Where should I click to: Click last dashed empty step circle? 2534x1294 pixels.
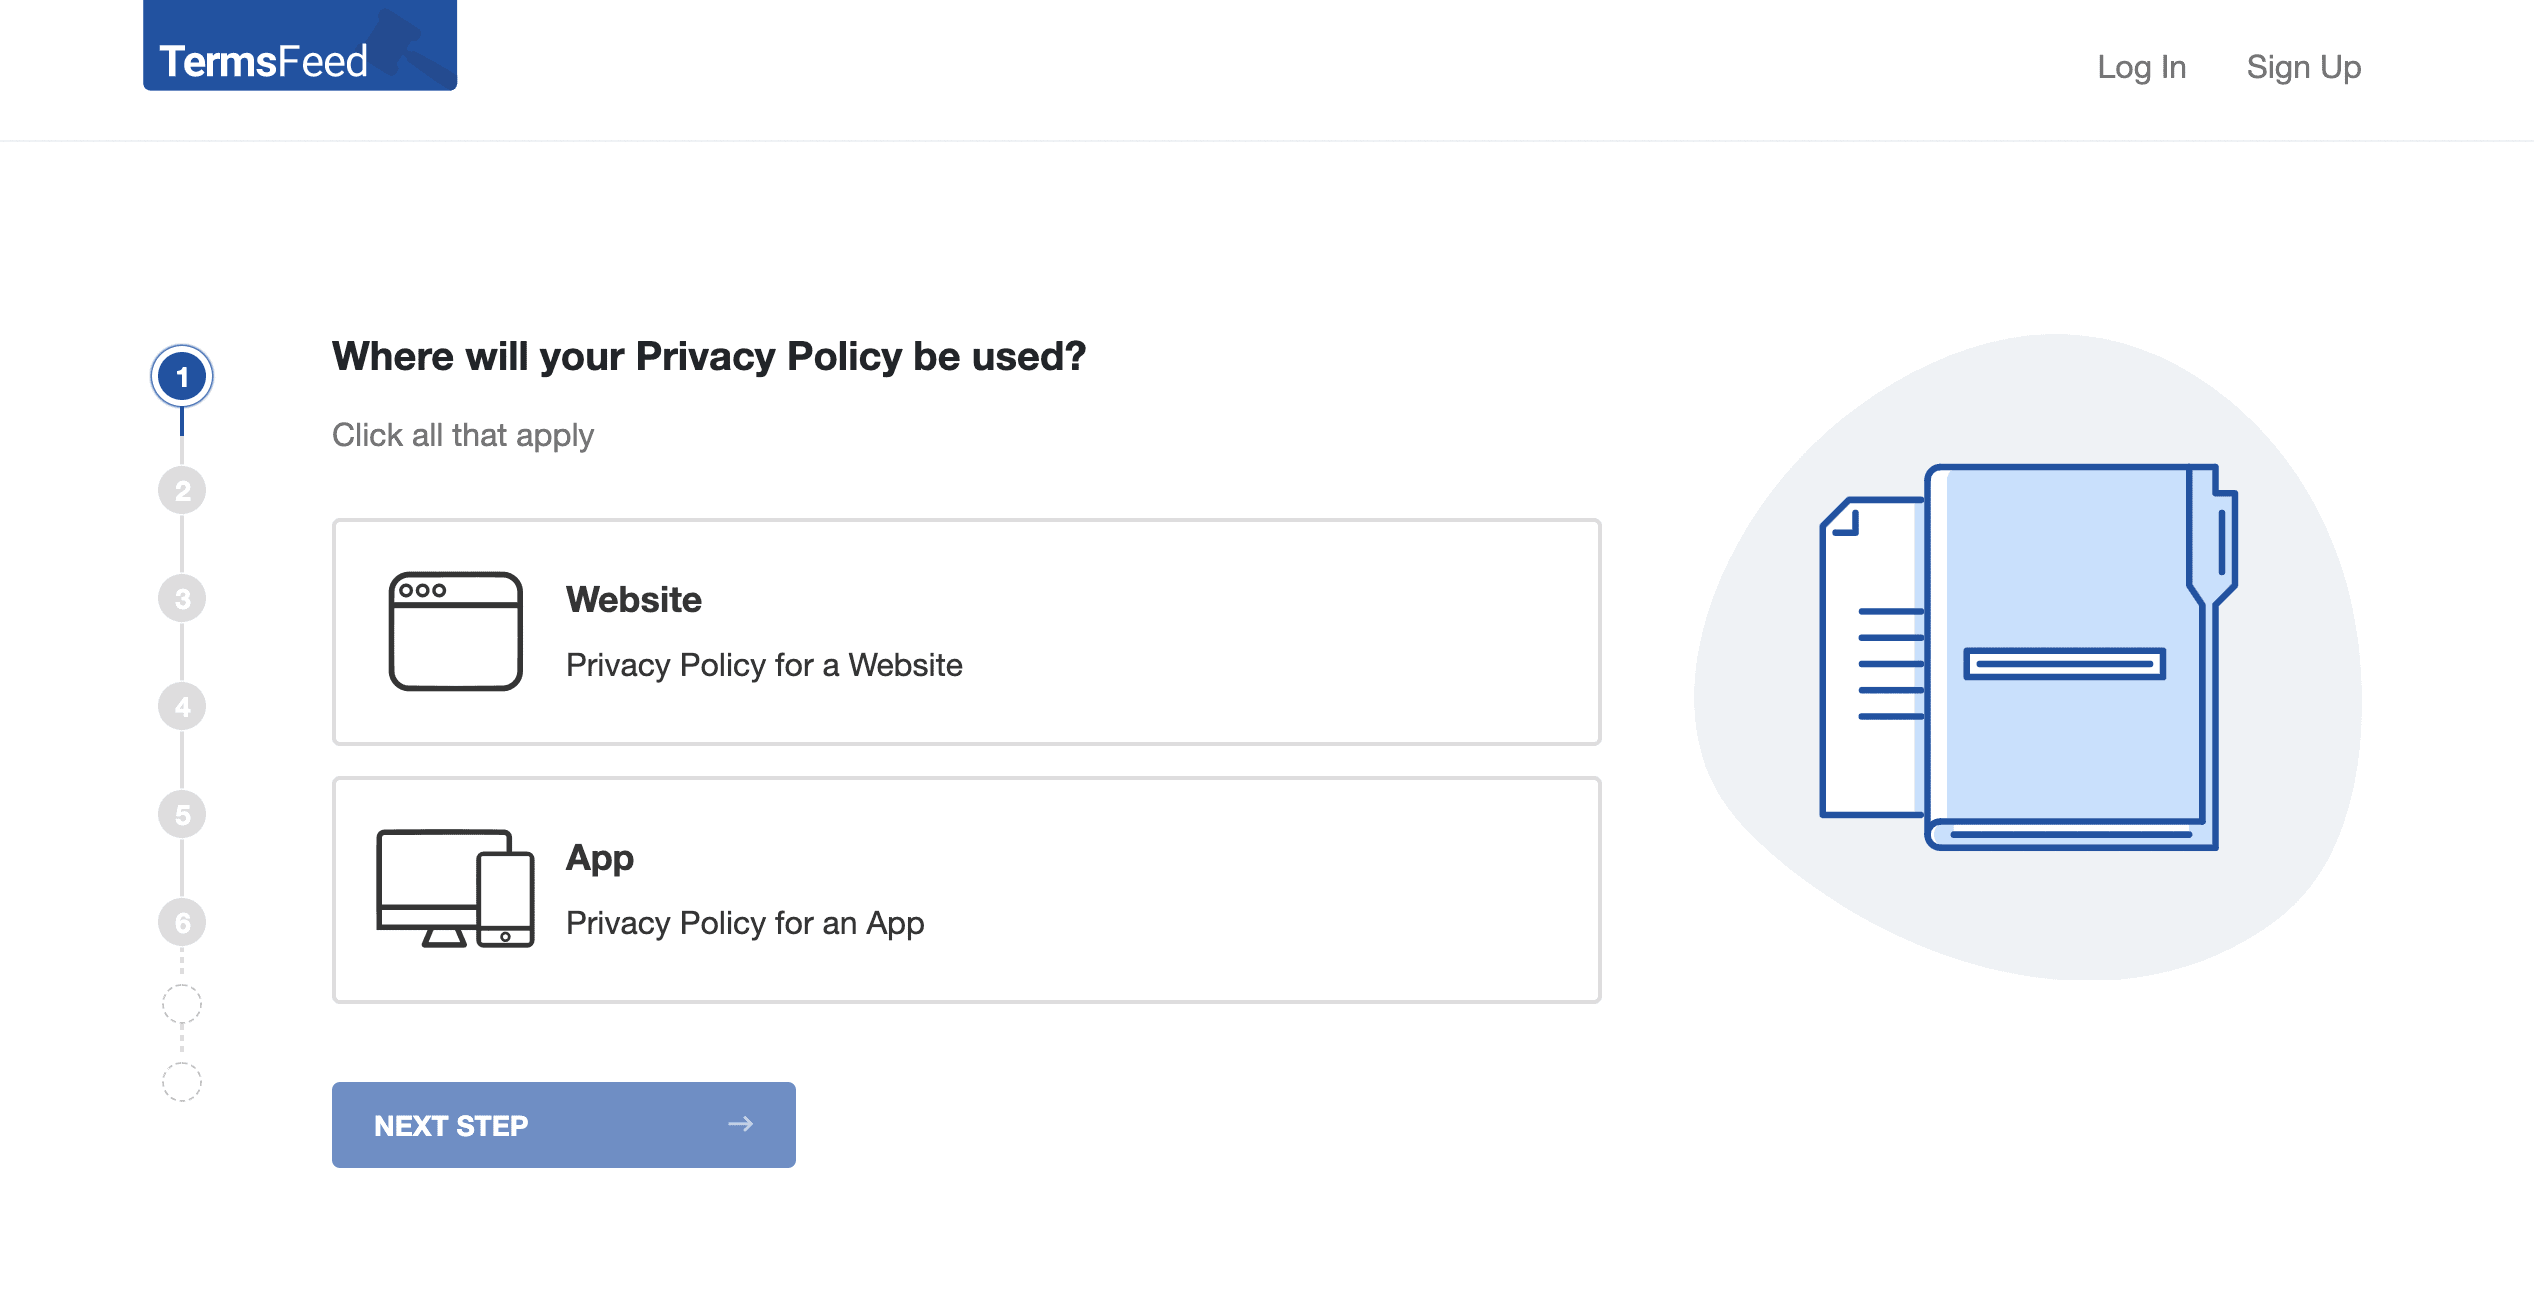[182, 1081]
